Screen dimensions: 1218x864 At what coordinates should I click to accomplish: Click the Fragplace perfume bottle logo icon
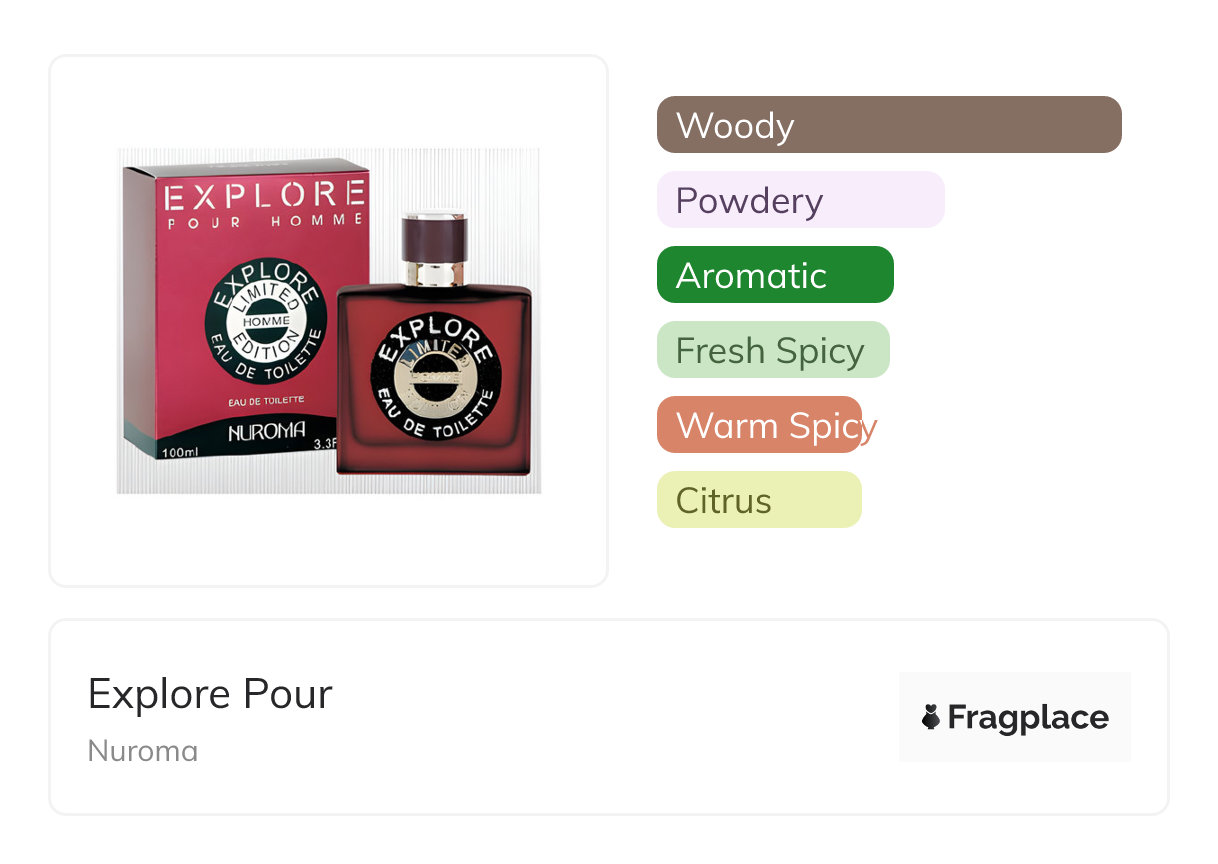coord(931,717)
